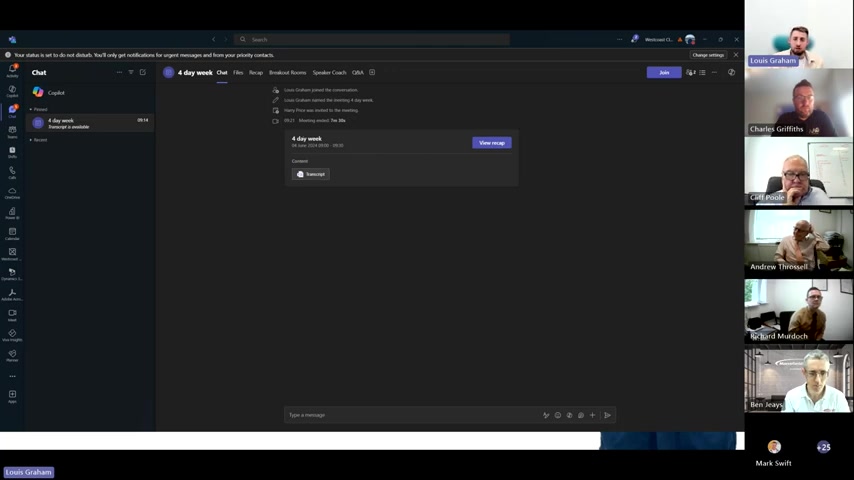This screenshot has height=480, width=854.
Task: Select Richard Murdoch's video tile
Action: coord(799,310)
